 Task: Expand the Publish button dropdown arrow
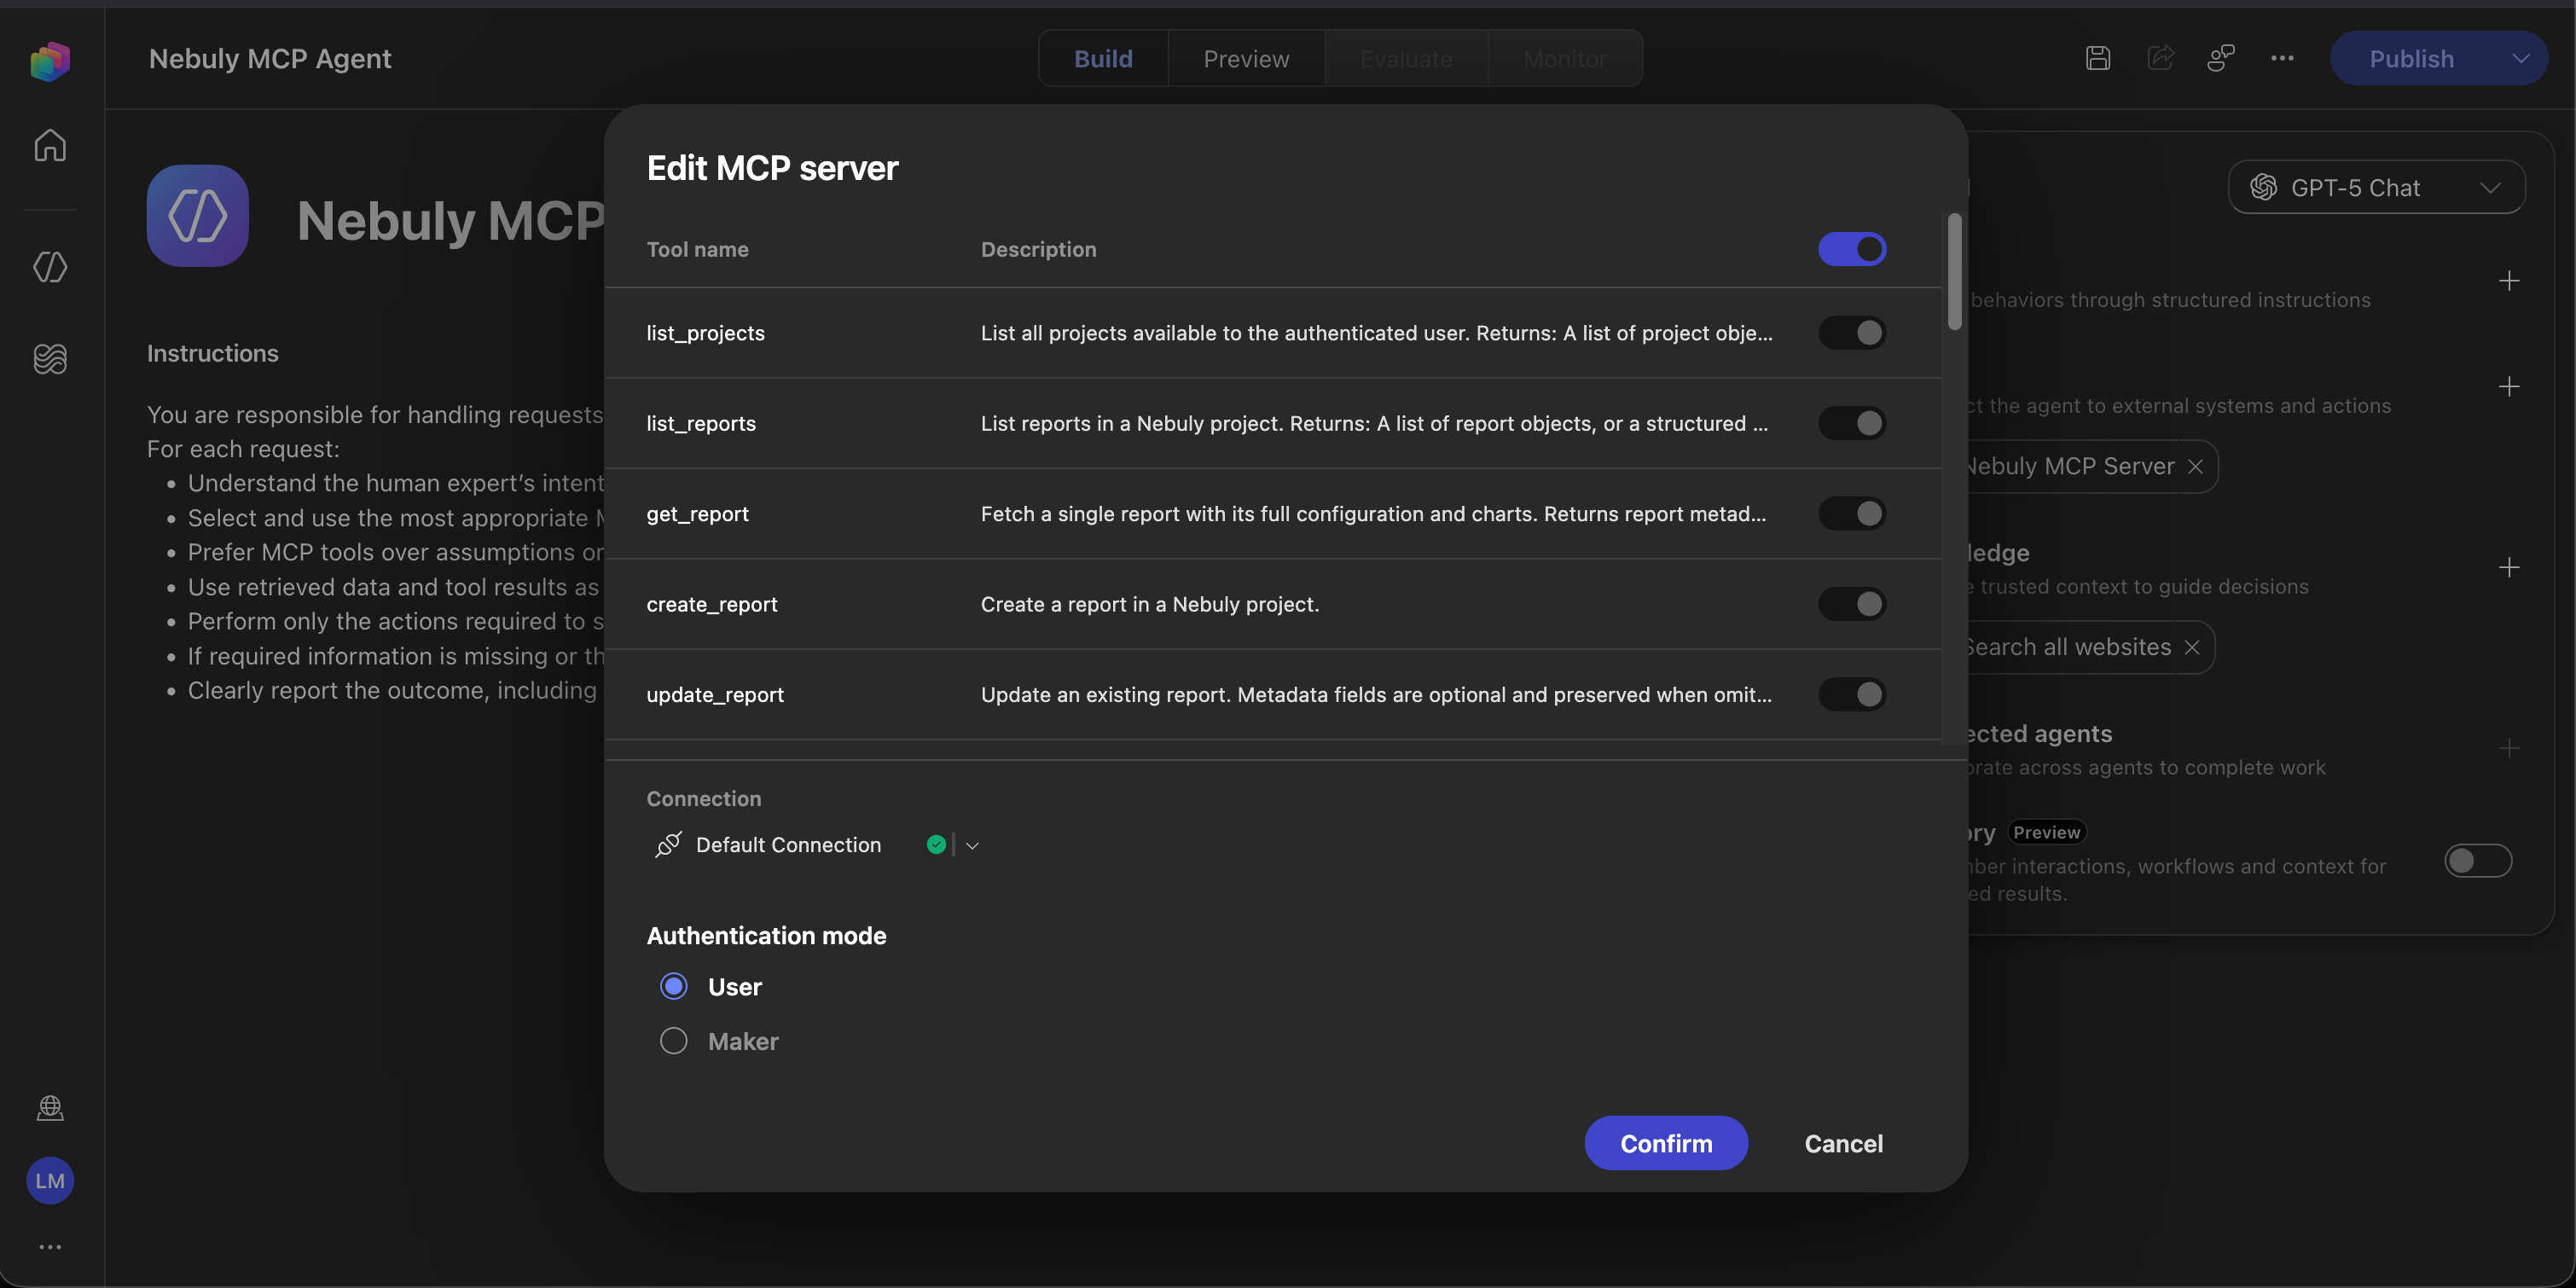click(x=2521, y=59)
